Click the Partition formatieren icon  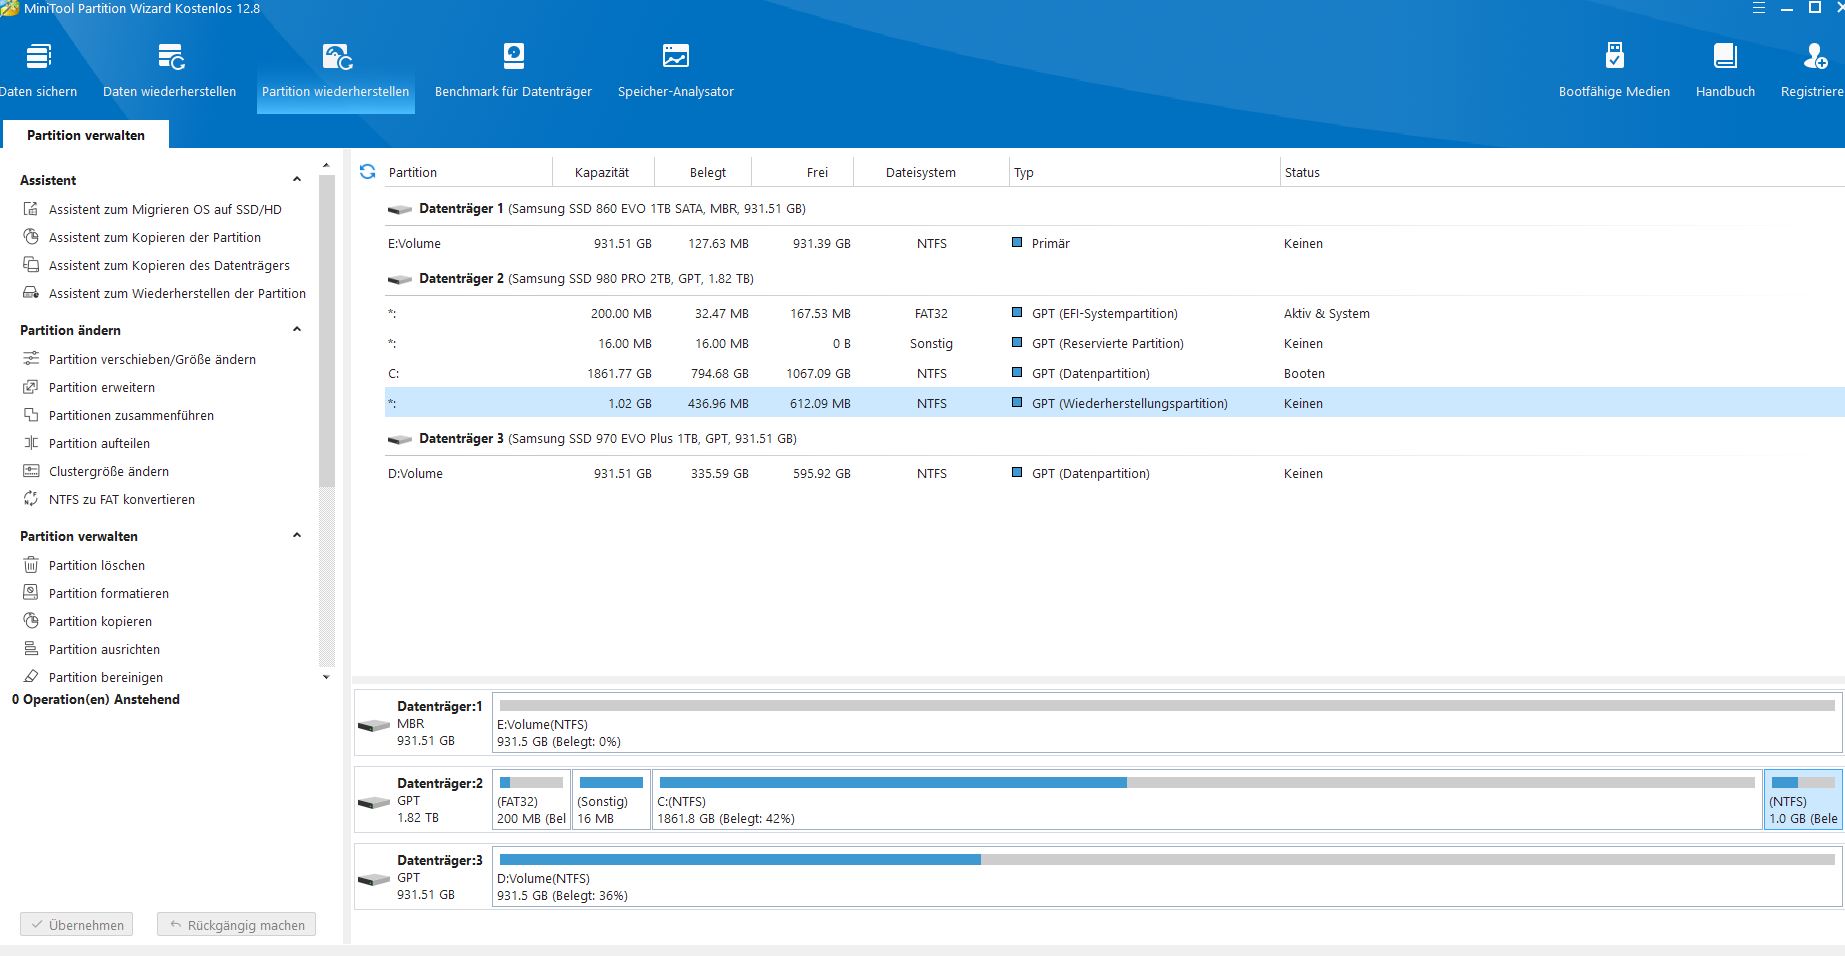(31, 593)
